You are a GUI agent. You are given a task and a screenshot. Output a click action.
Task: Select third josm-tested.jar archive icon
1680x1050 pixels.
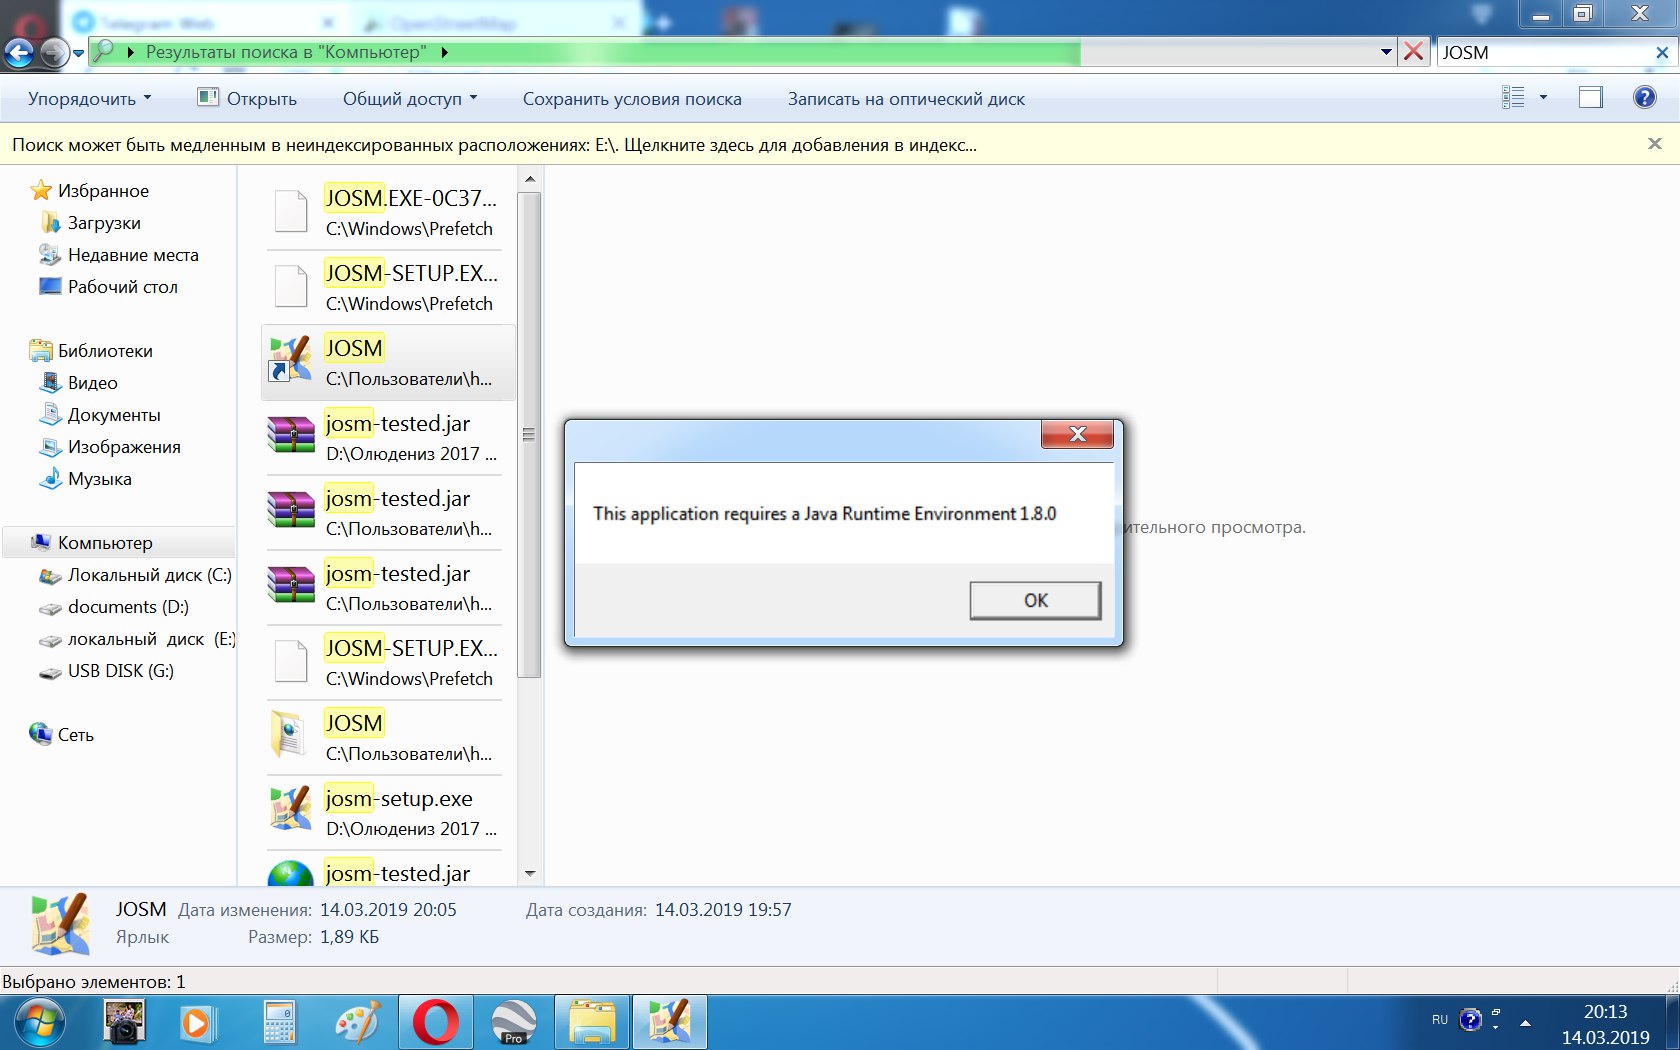point(291,586)
